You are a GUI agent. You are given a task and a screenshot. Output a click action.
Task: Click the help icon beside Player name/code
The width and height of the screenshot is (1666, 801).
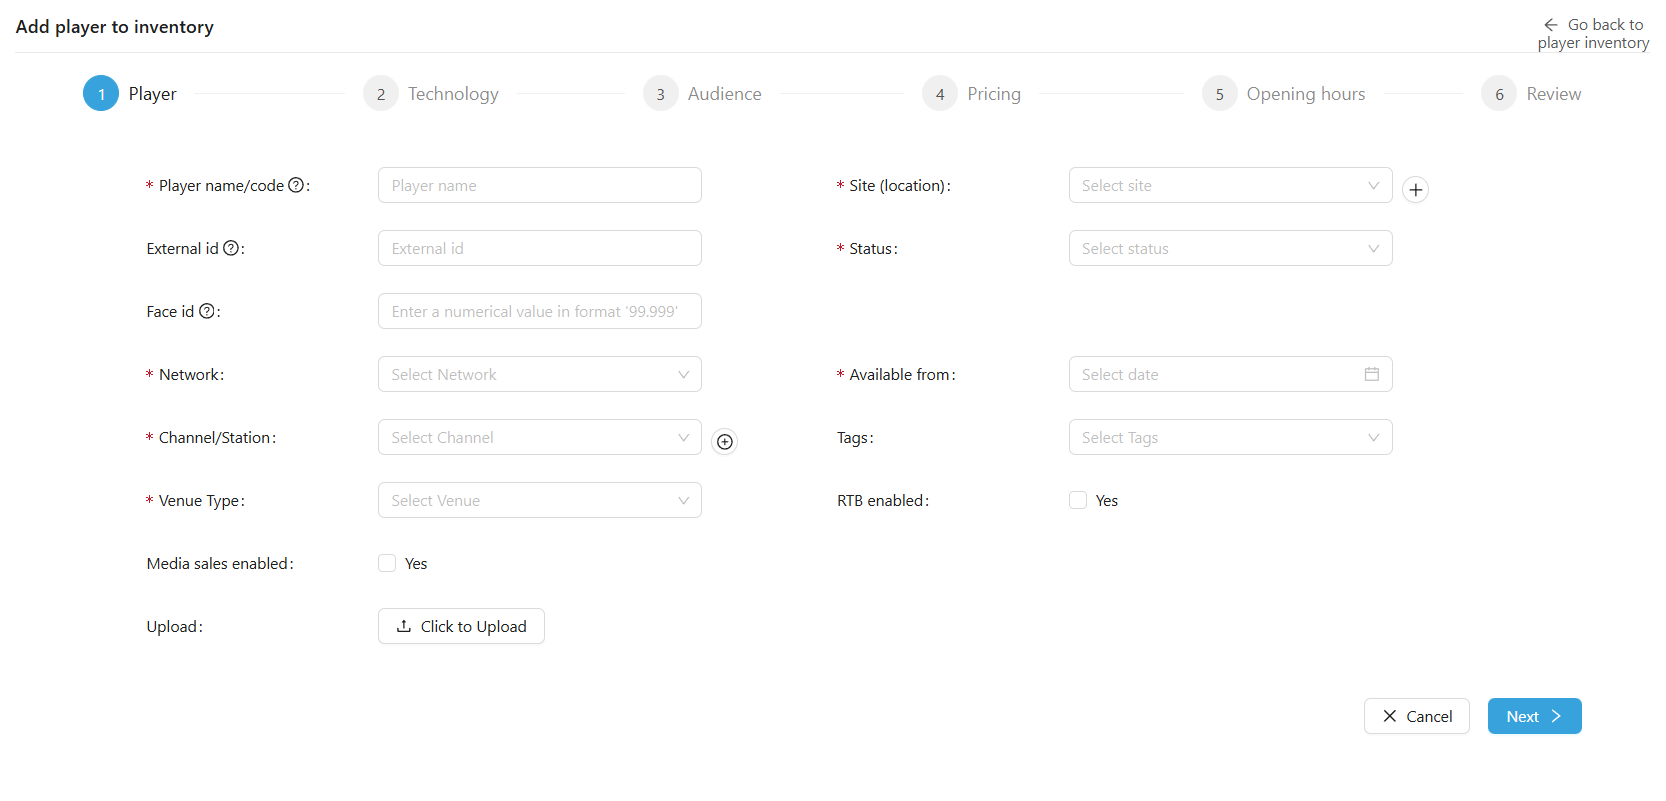[x=296, y=185]
